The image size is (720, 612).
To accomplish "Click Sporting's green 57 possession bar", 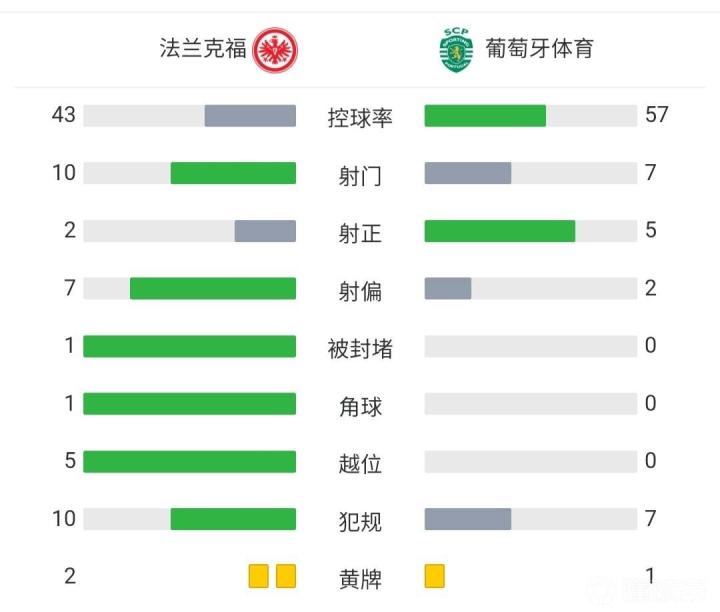I will pos(485,116).
